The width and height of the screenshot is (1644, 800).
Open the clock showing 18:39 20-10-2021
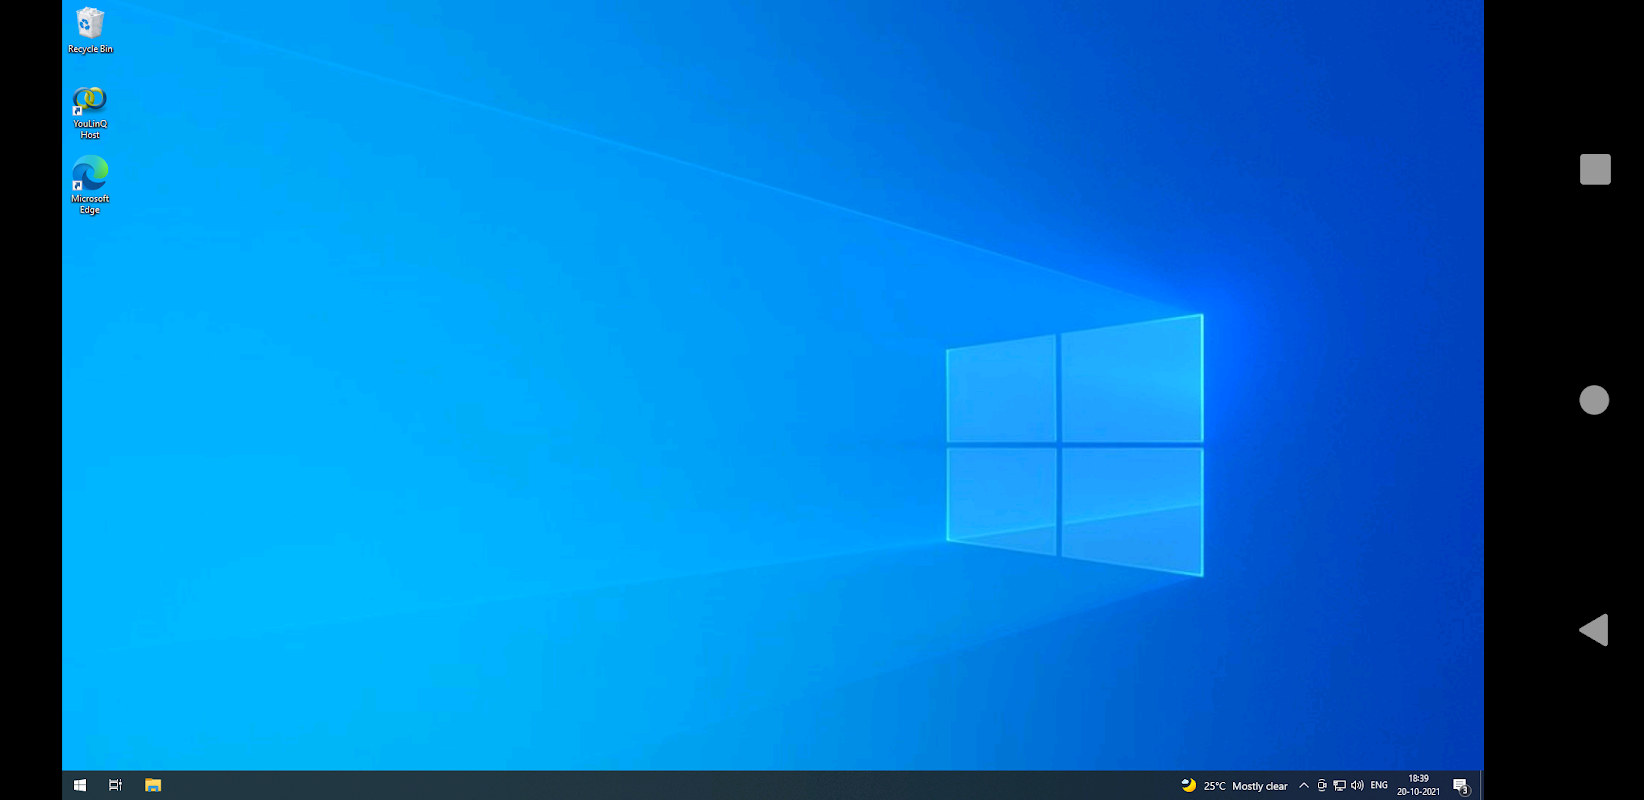coord(1418,785)
